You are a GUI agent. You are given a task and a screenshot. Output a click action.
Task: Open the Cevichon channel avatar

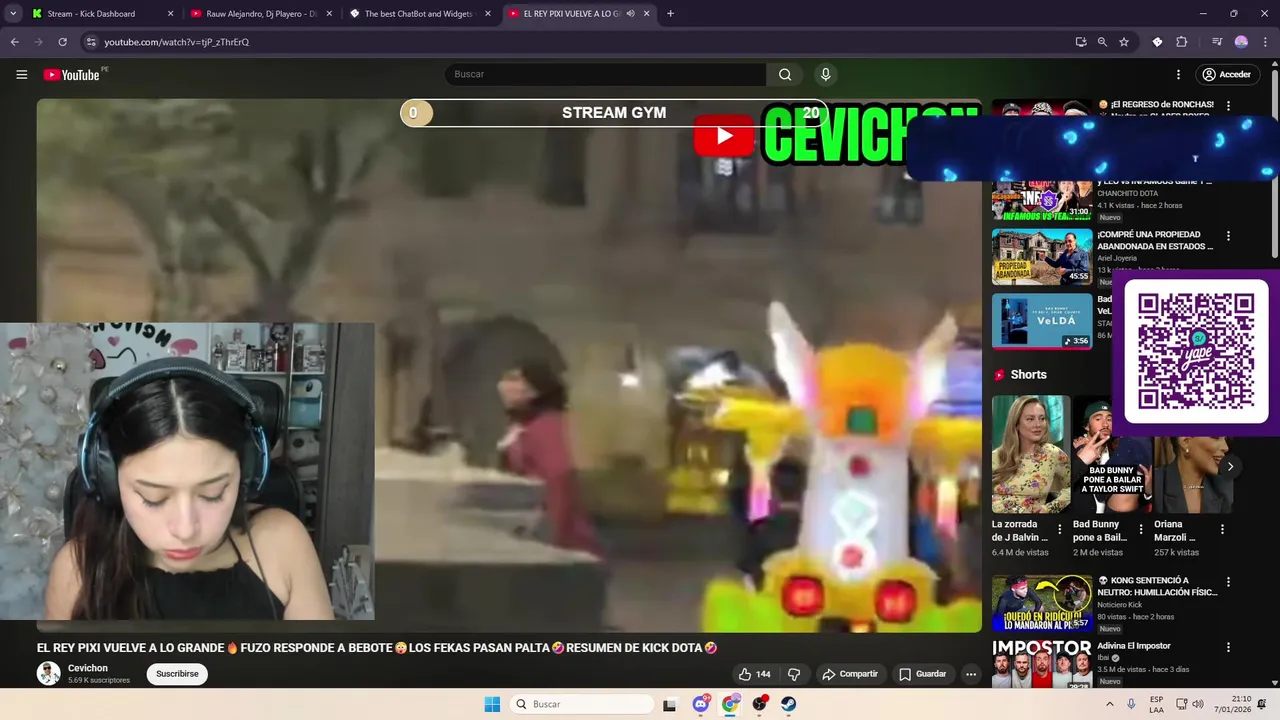click(48, 673)
